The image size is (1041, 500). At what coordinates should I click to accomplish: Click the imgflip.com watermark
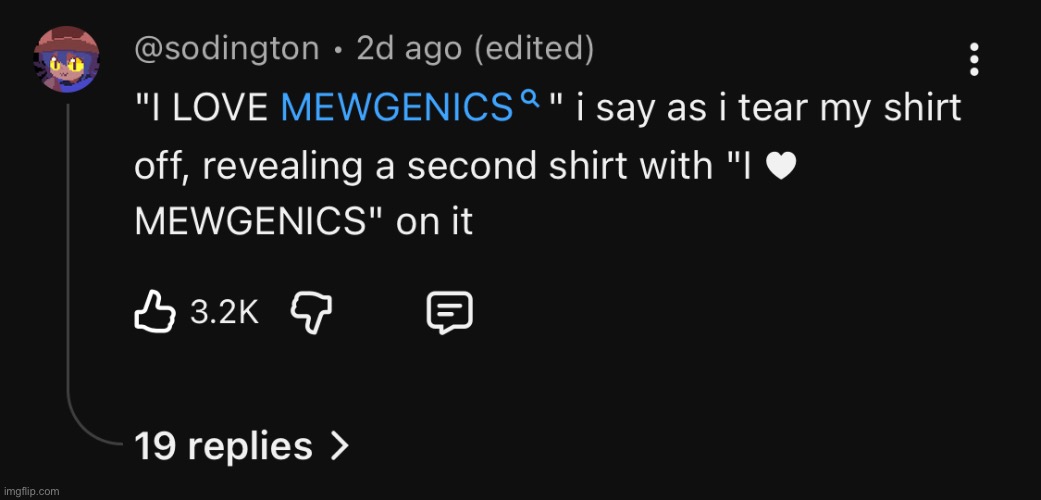coord(31,491)
